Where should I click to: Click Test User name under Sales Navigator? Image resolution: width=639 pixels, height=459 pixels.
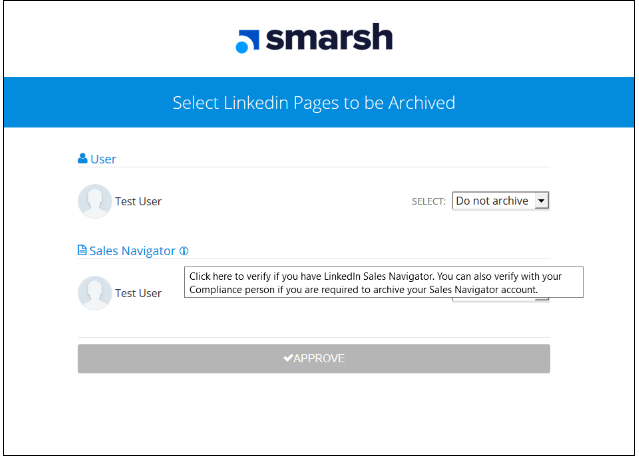(x=138, y=293)
